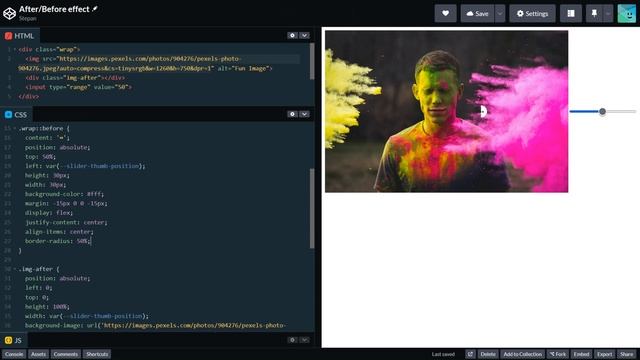Fork this pen
Image resolution: width=640 pixels, height=360 pixels.
click(558, 354)
